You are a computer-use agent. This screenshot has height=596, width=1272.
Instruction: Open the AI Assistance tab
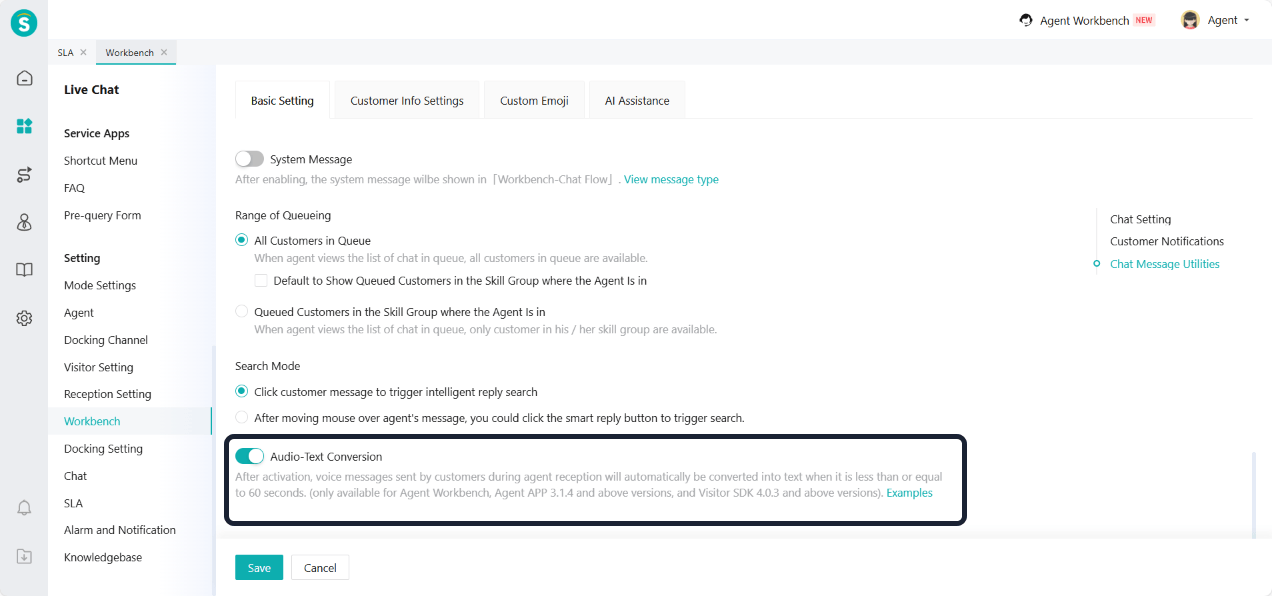637,101
